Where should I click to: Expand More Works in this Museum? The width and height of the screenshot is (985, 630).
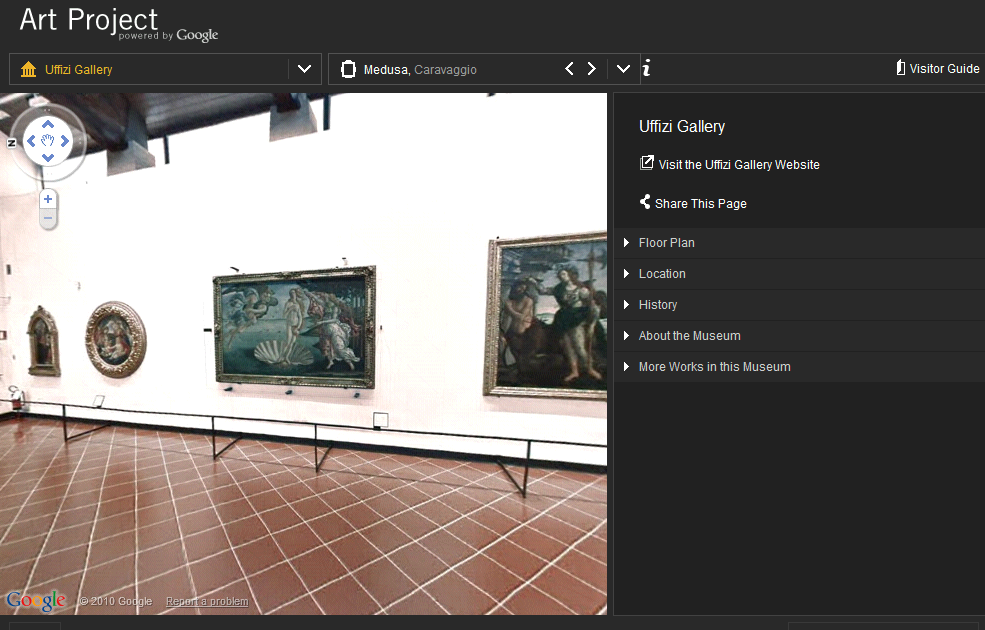[799, 367]
